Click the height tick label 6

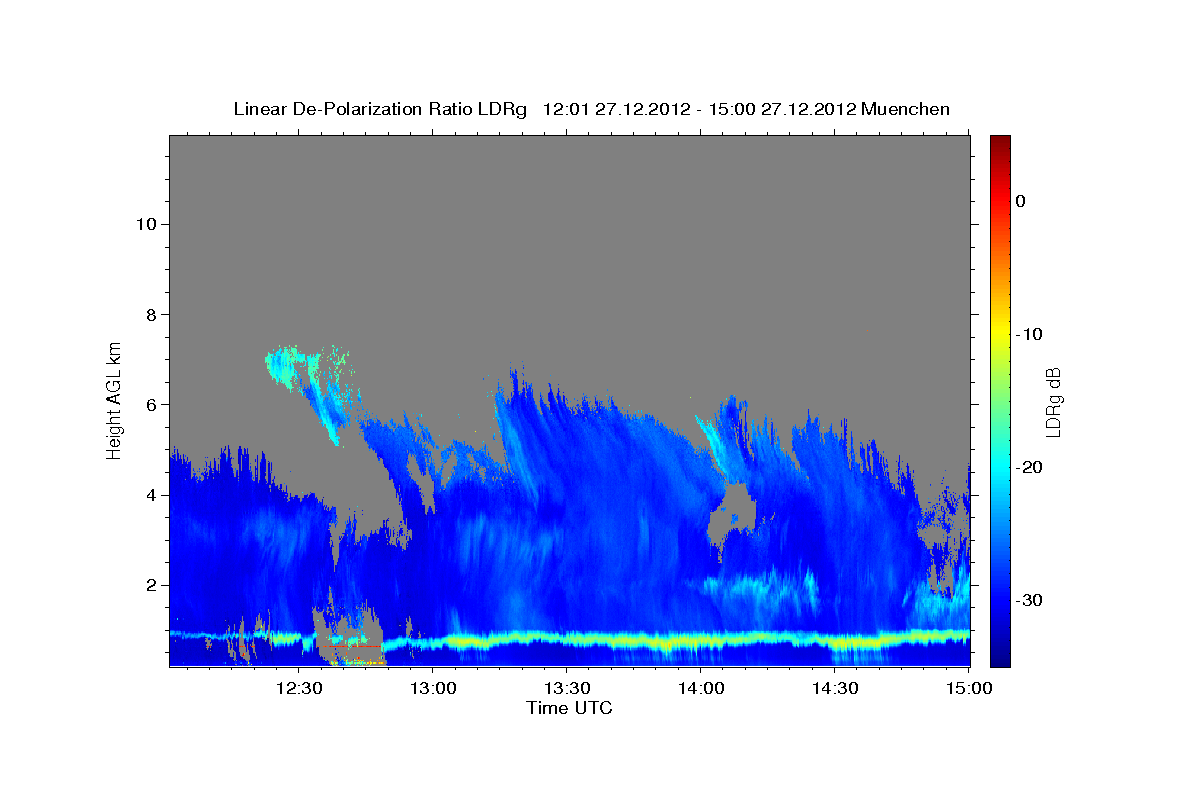pyautogui.click(x=151, y=404)
